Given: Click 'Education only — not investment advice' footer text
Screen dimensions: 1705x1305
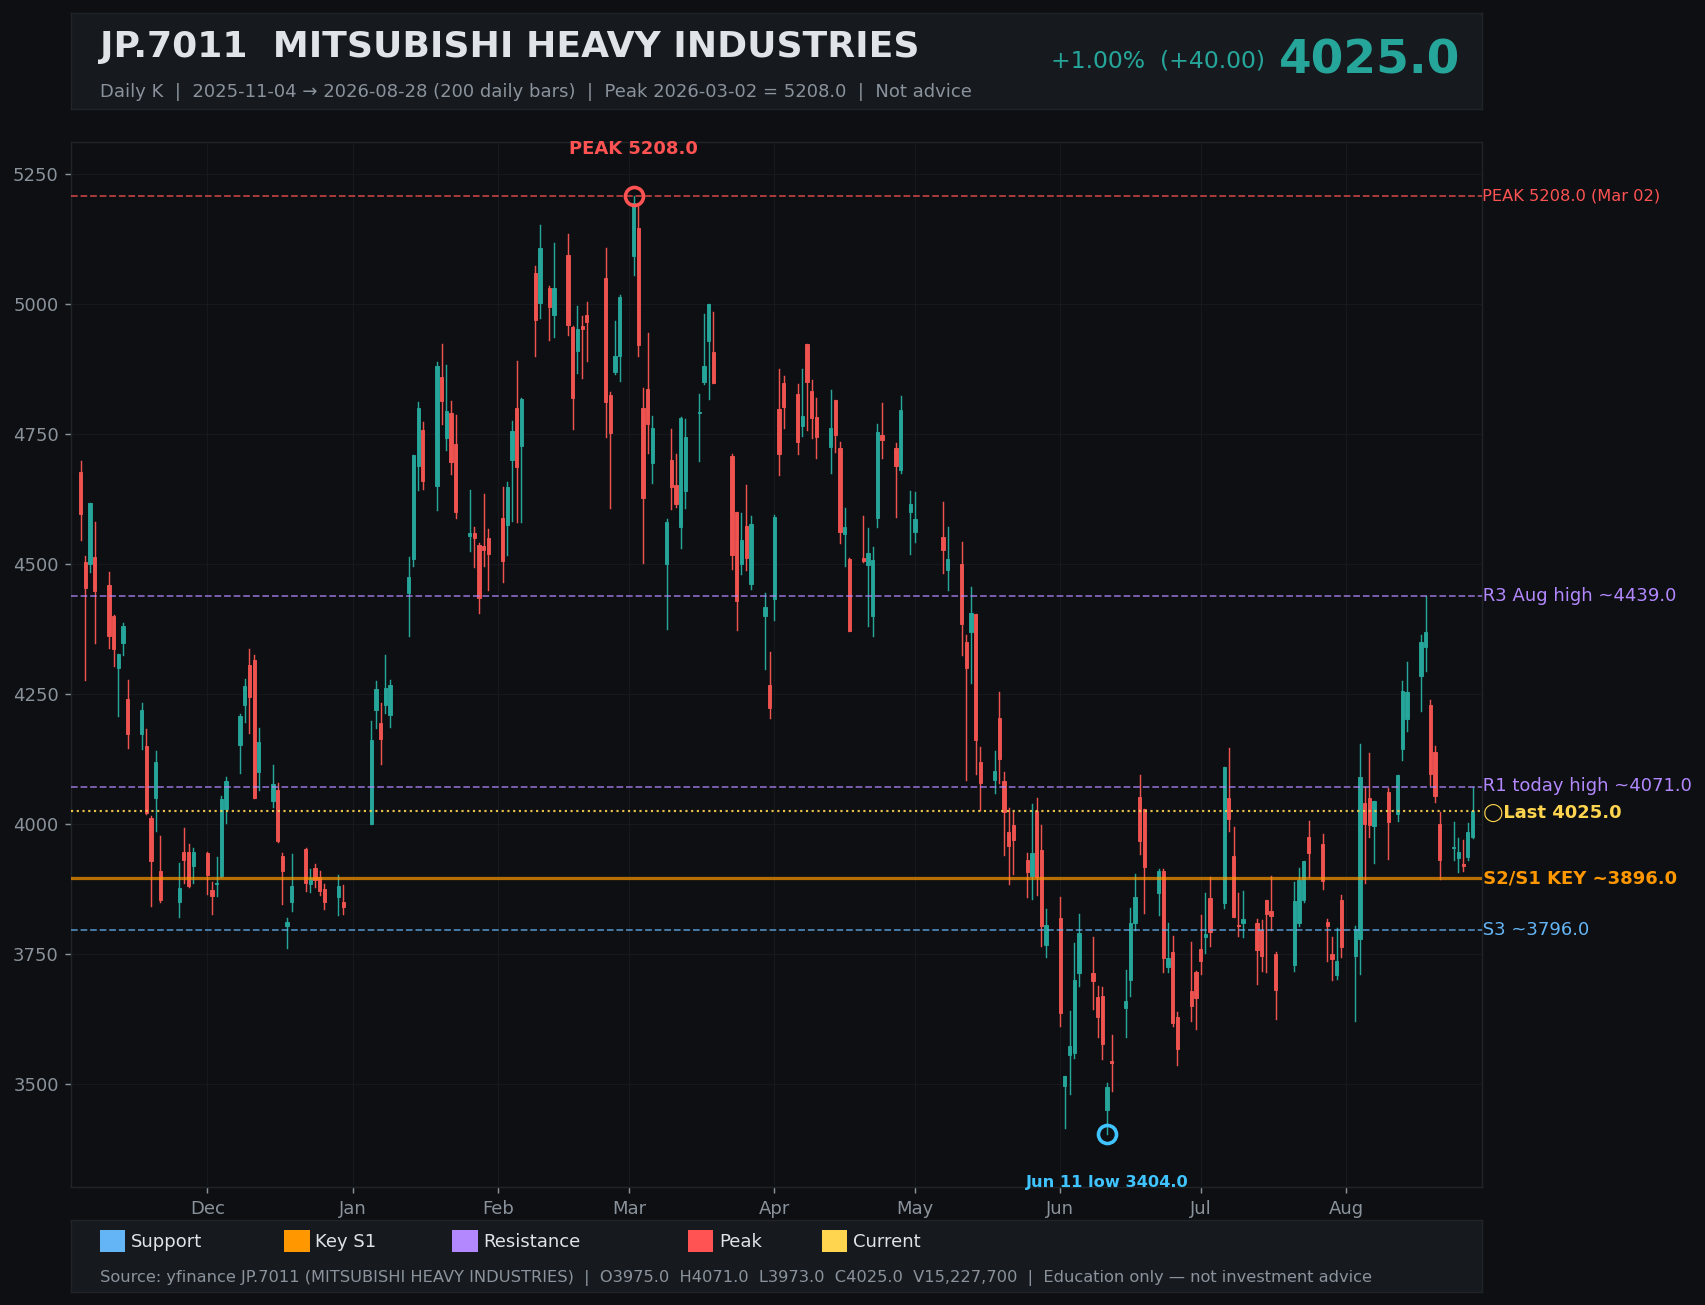Looking at the screenshot, I should click(x=1207, y=1277).
